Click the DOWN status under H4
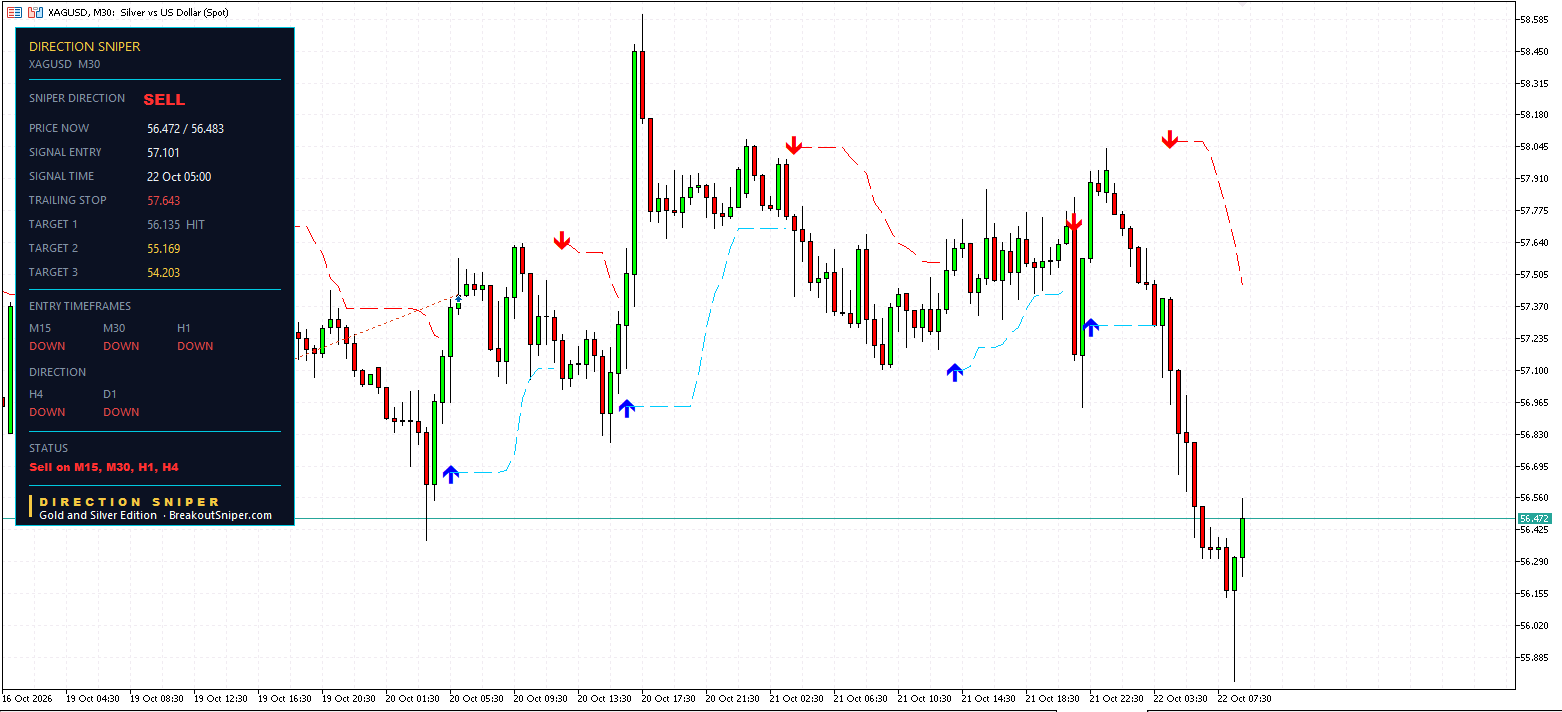 tap(47, 412)
